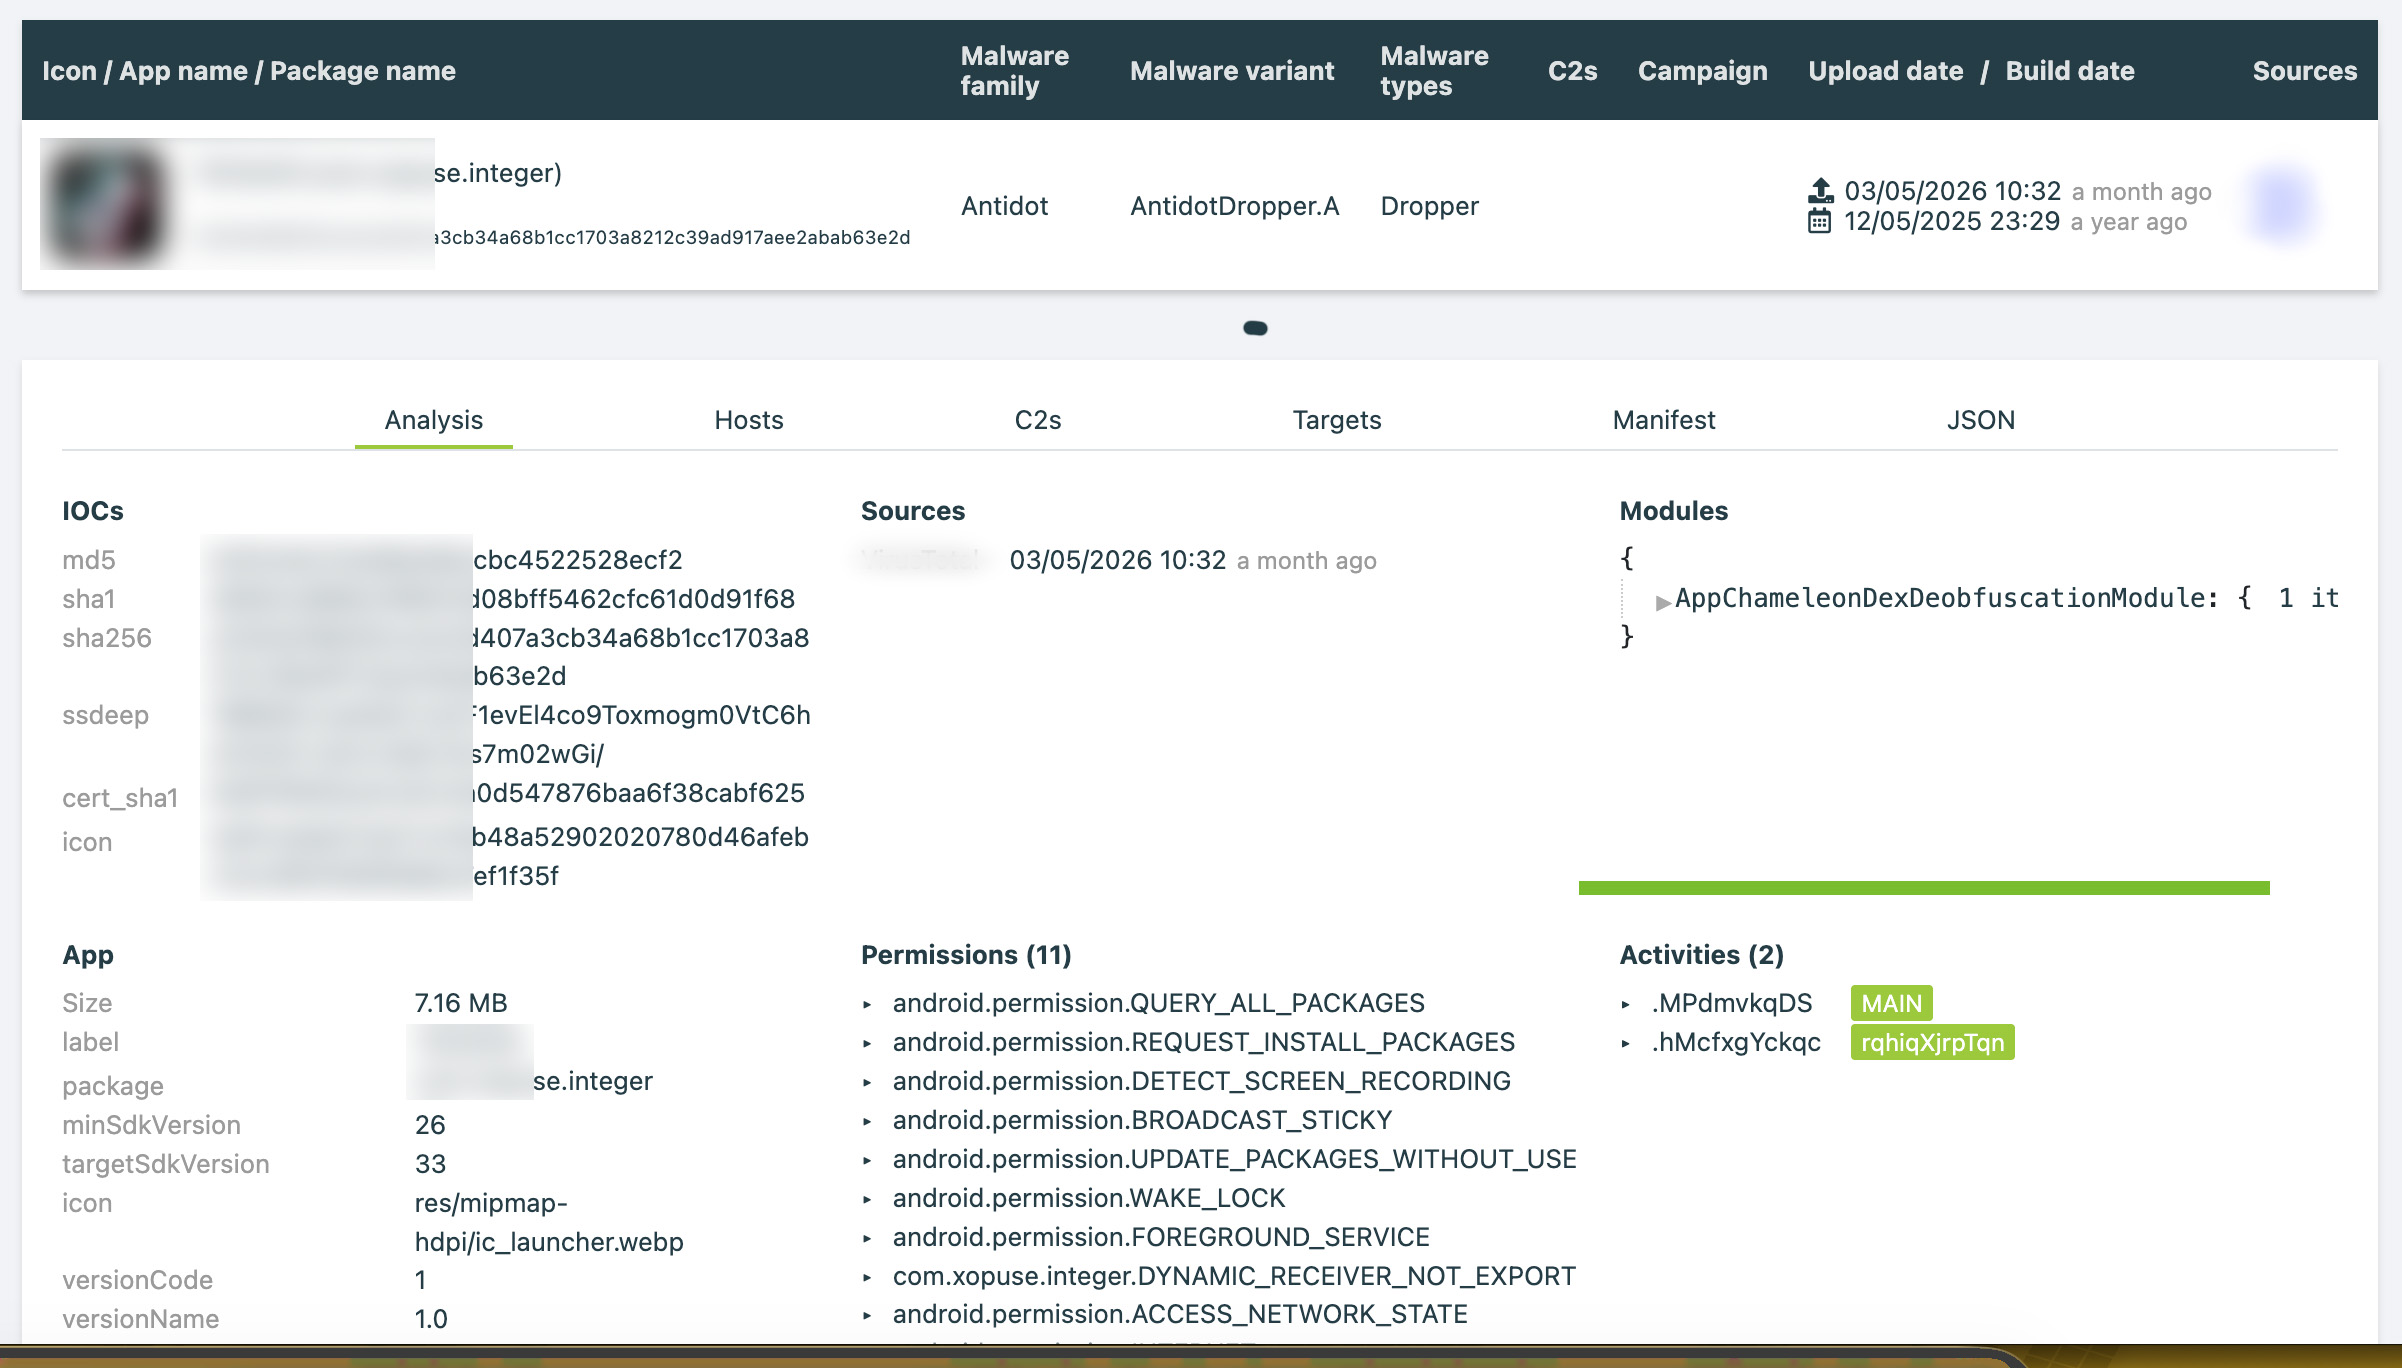
Task: Open the C2s tab
Action: point(1038,420)
